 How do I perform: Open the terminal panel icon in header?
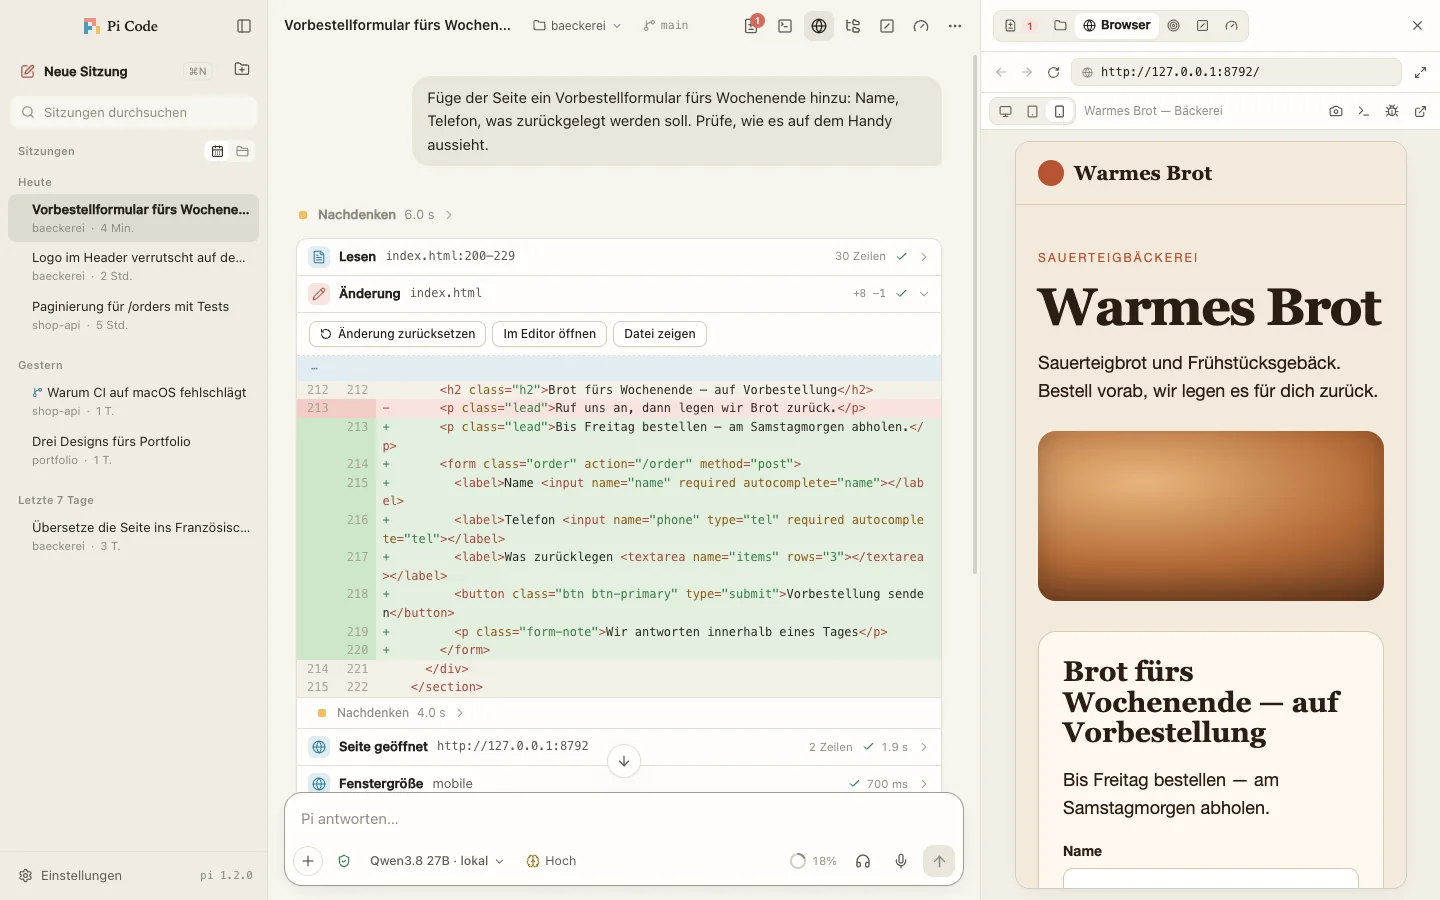click(785, 26)
